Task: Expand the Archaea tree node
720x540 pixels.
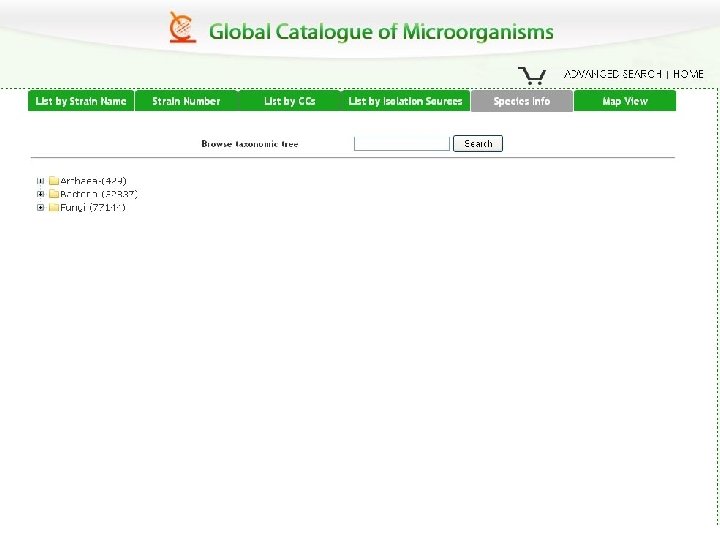Action: point(40,181)
